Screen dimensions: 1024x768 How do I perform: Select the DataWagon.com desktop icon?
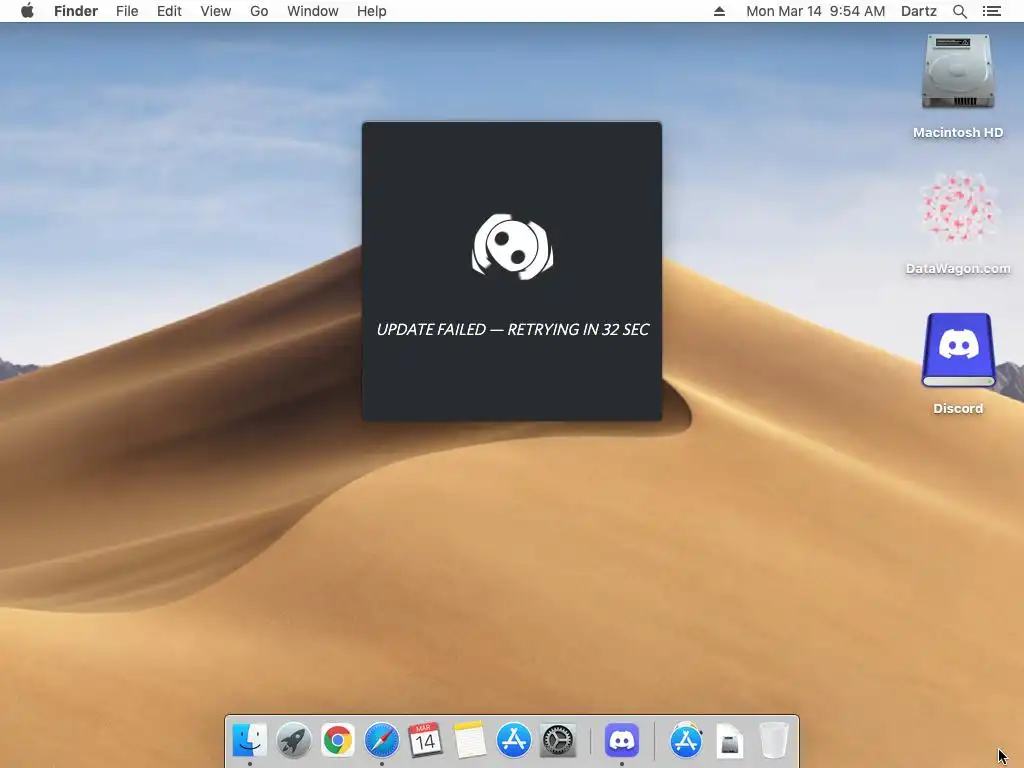pos(958,208)
